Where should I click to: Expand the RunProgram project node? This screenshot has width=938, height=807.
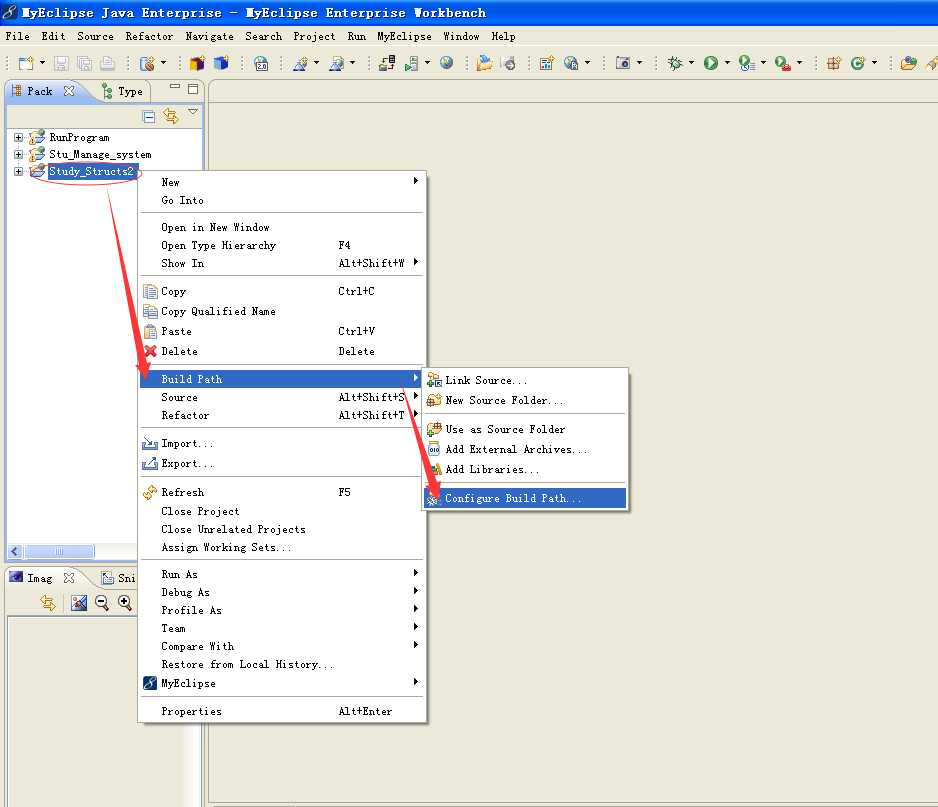[x=19, y=138]
